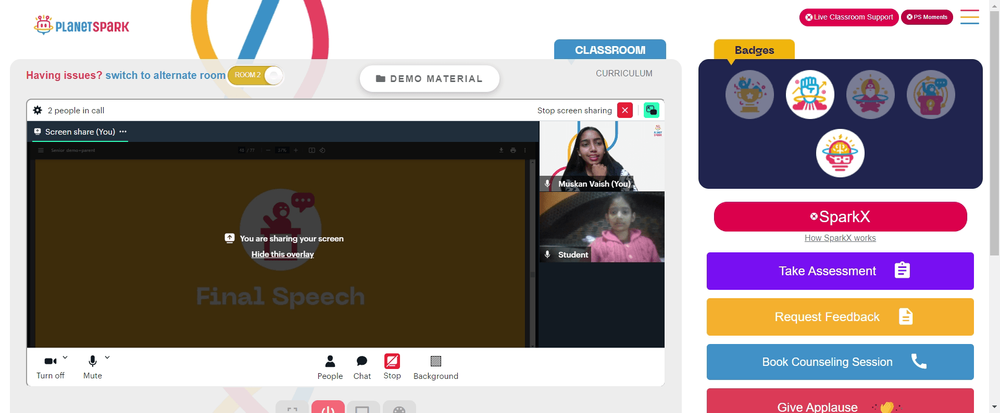Image resolution: width=1000 pixels, height=413 pixels.
Task: Expand the camera options chevron
Action: coord(65,358)
